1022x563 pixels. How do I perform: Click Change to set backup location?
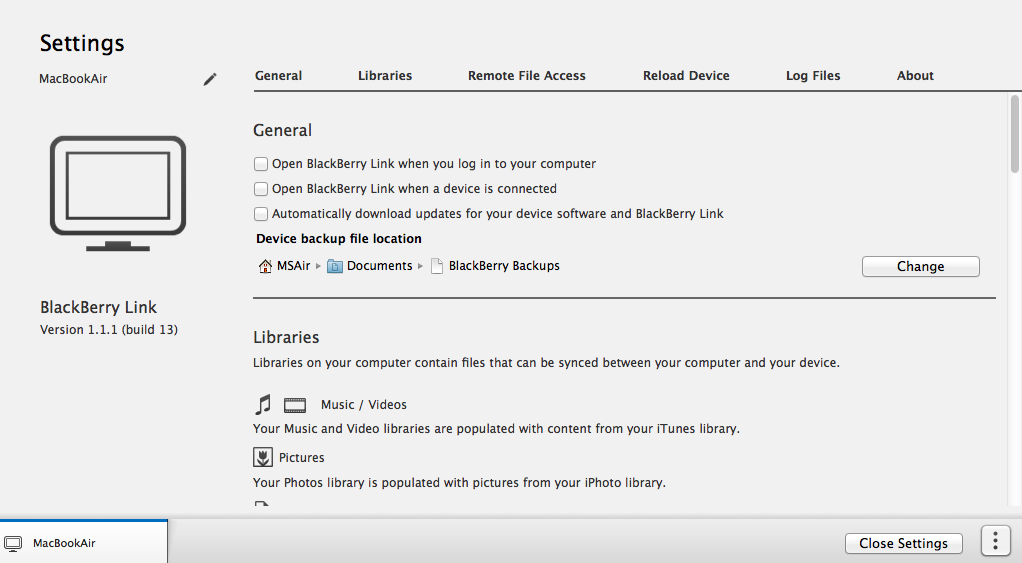tap(920, 267)
